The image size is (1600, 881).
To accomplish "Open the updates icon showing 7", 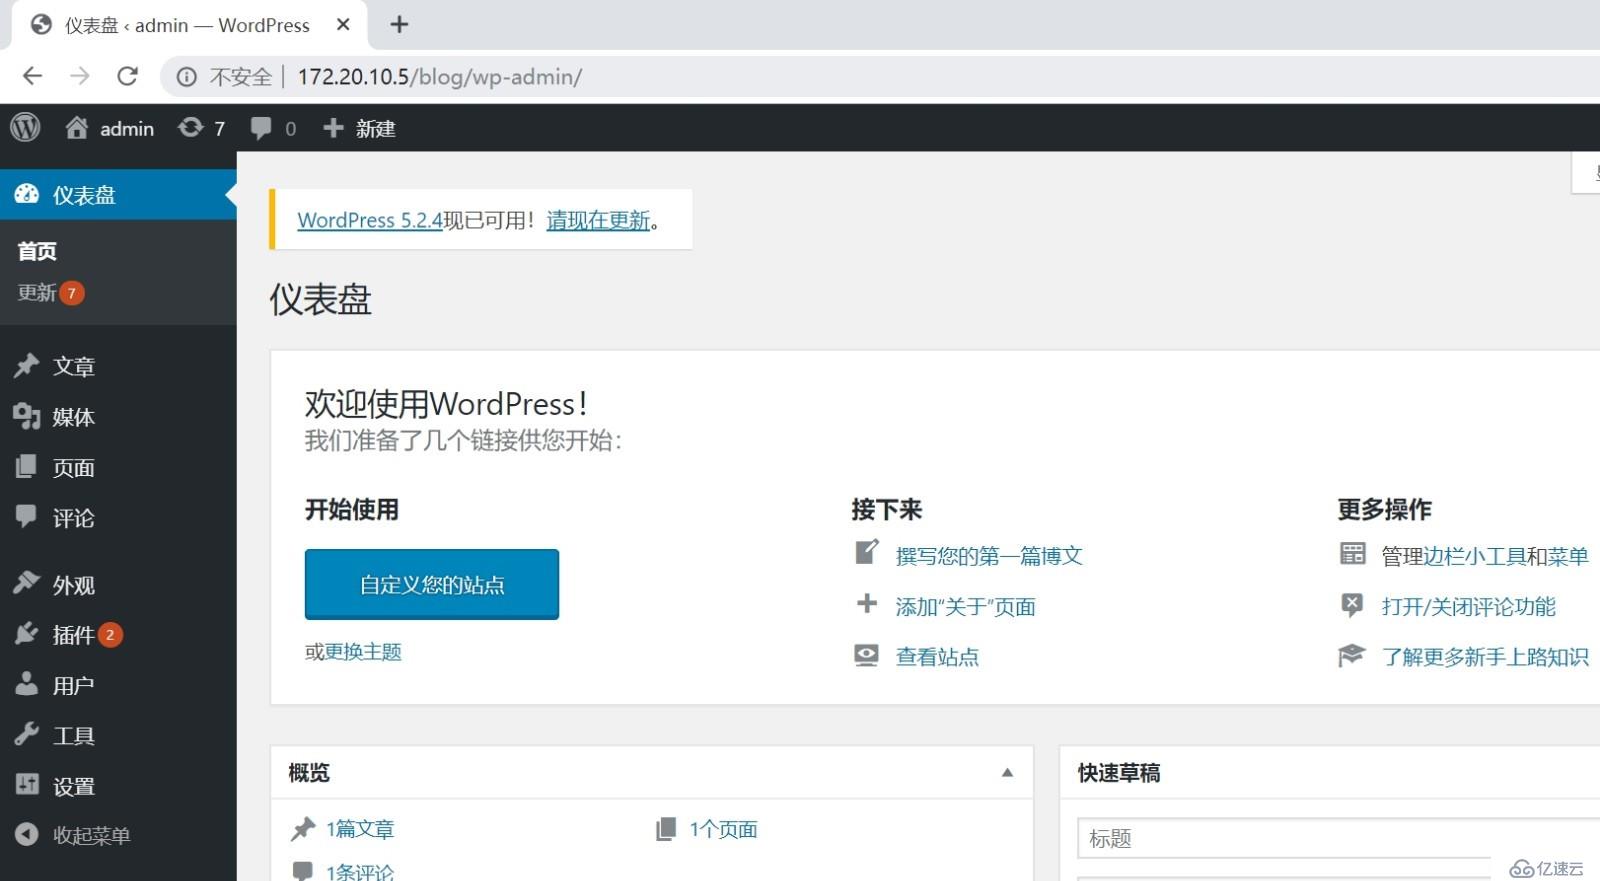I will 190,128.
